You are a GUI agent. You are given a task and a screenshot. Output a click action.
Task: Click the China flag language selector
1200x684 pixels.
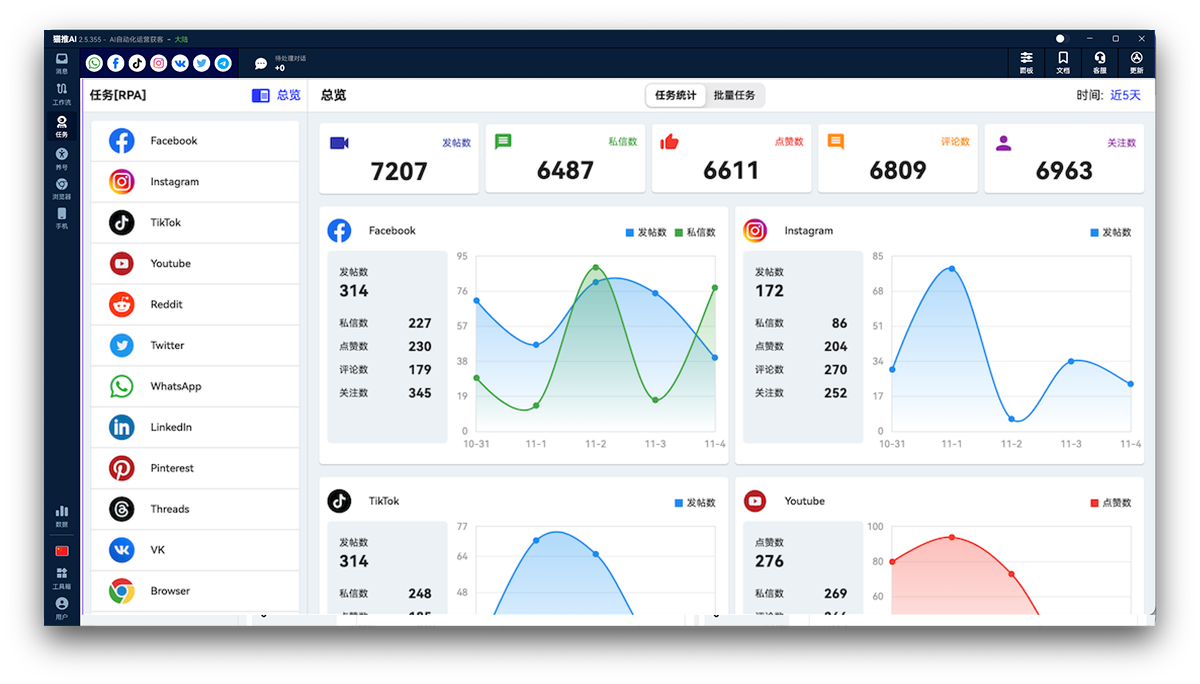pyautogui.click(x=62, y=551)
